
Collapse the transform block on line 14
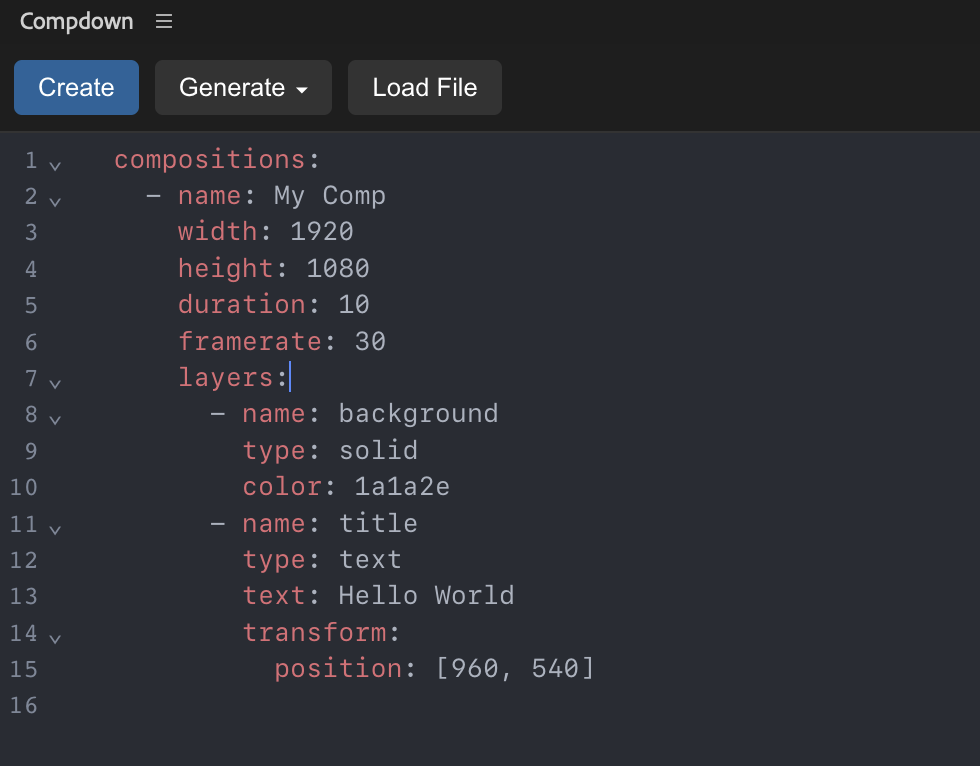pyautogui.click(x=54, y=638)
